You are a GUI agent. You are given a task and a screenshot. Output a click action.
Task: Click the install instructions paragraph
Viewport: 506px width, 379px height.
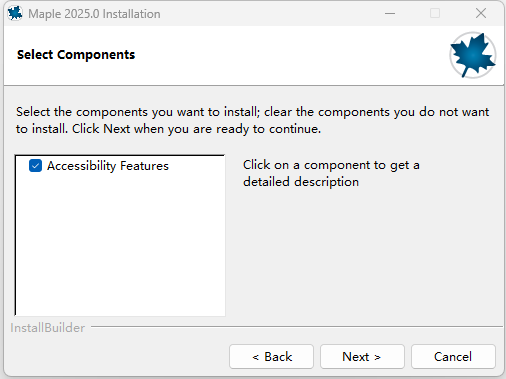(x=252, y=120)
